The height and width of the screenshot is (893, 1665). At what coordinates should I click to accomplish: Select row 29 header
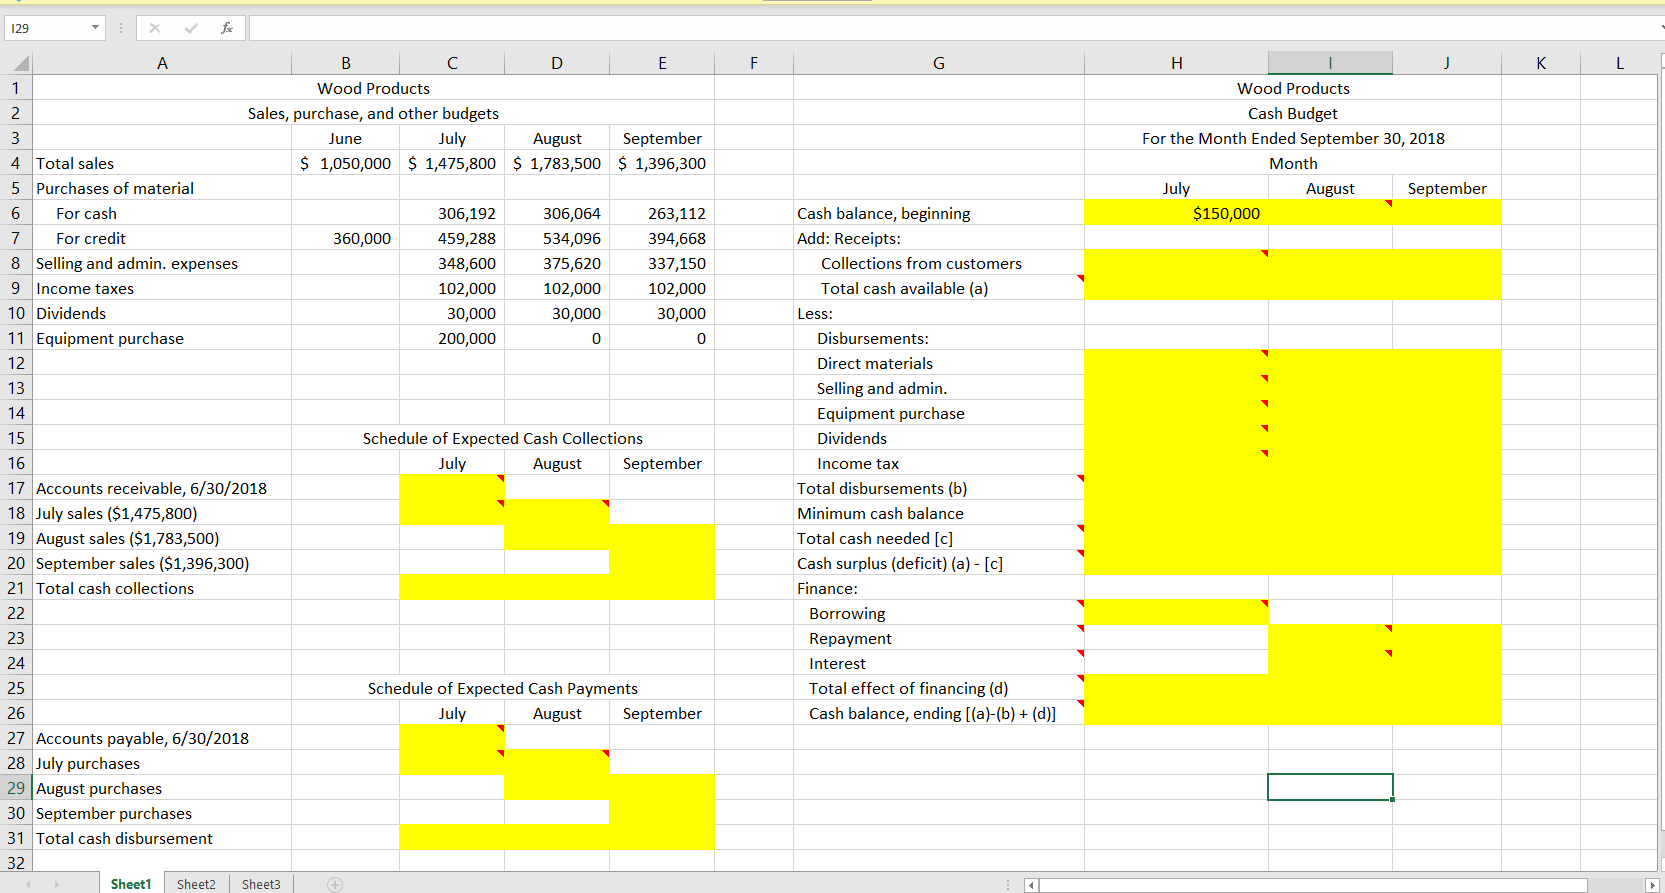click(16, 788)
